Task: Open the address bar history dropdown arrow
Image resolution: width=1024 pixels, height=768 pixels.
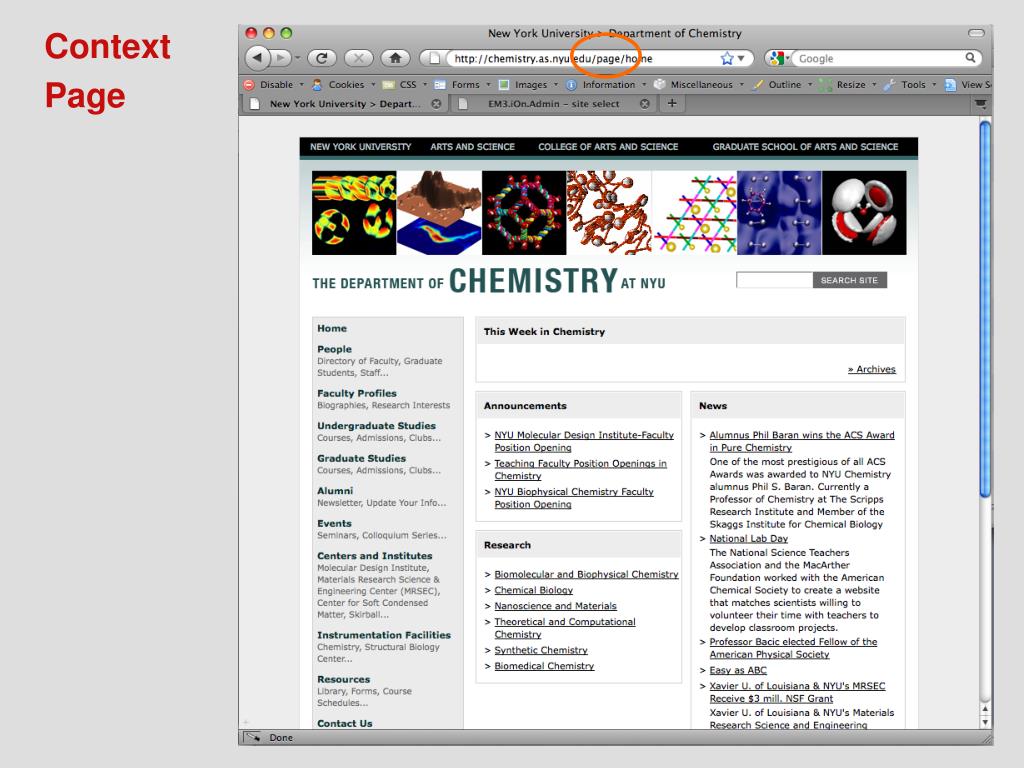Action: [x=741, y=59]
